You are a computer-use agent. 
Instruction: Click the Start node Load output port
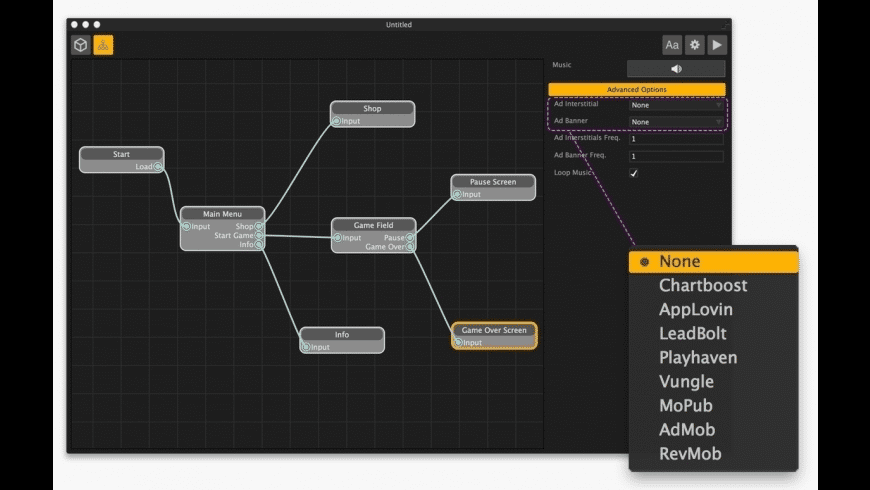coord(158,167)
